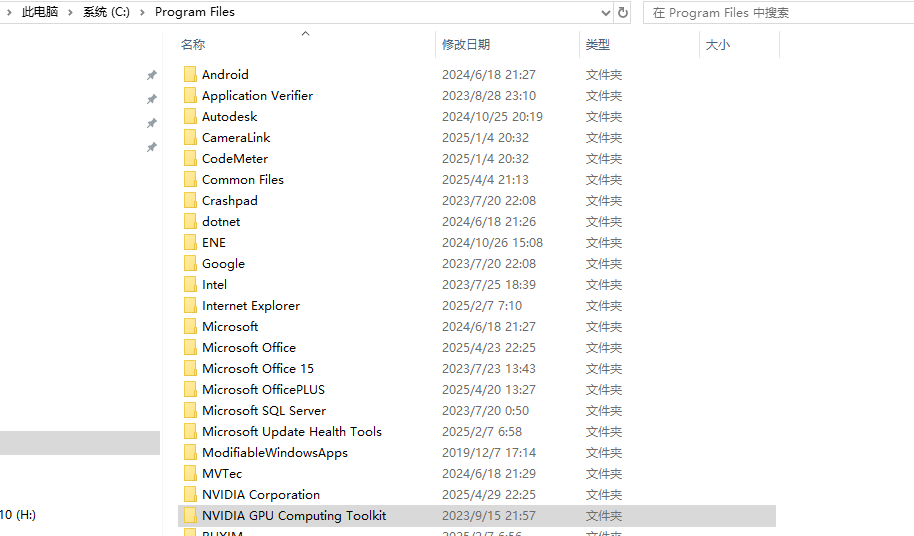
Task: Go to 此电脑 in the breadcrumb
Action: (x=40, y=12)
